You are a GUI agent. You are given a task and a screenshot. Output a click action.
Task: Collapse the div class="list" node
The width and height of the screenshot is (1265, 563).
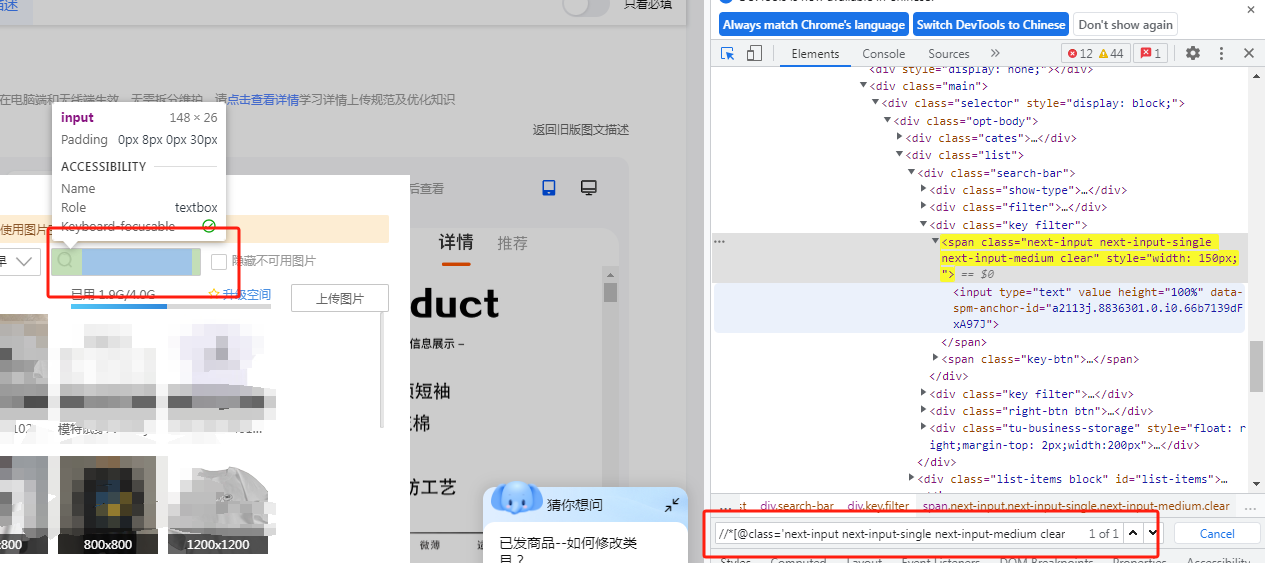coord(899,155)
